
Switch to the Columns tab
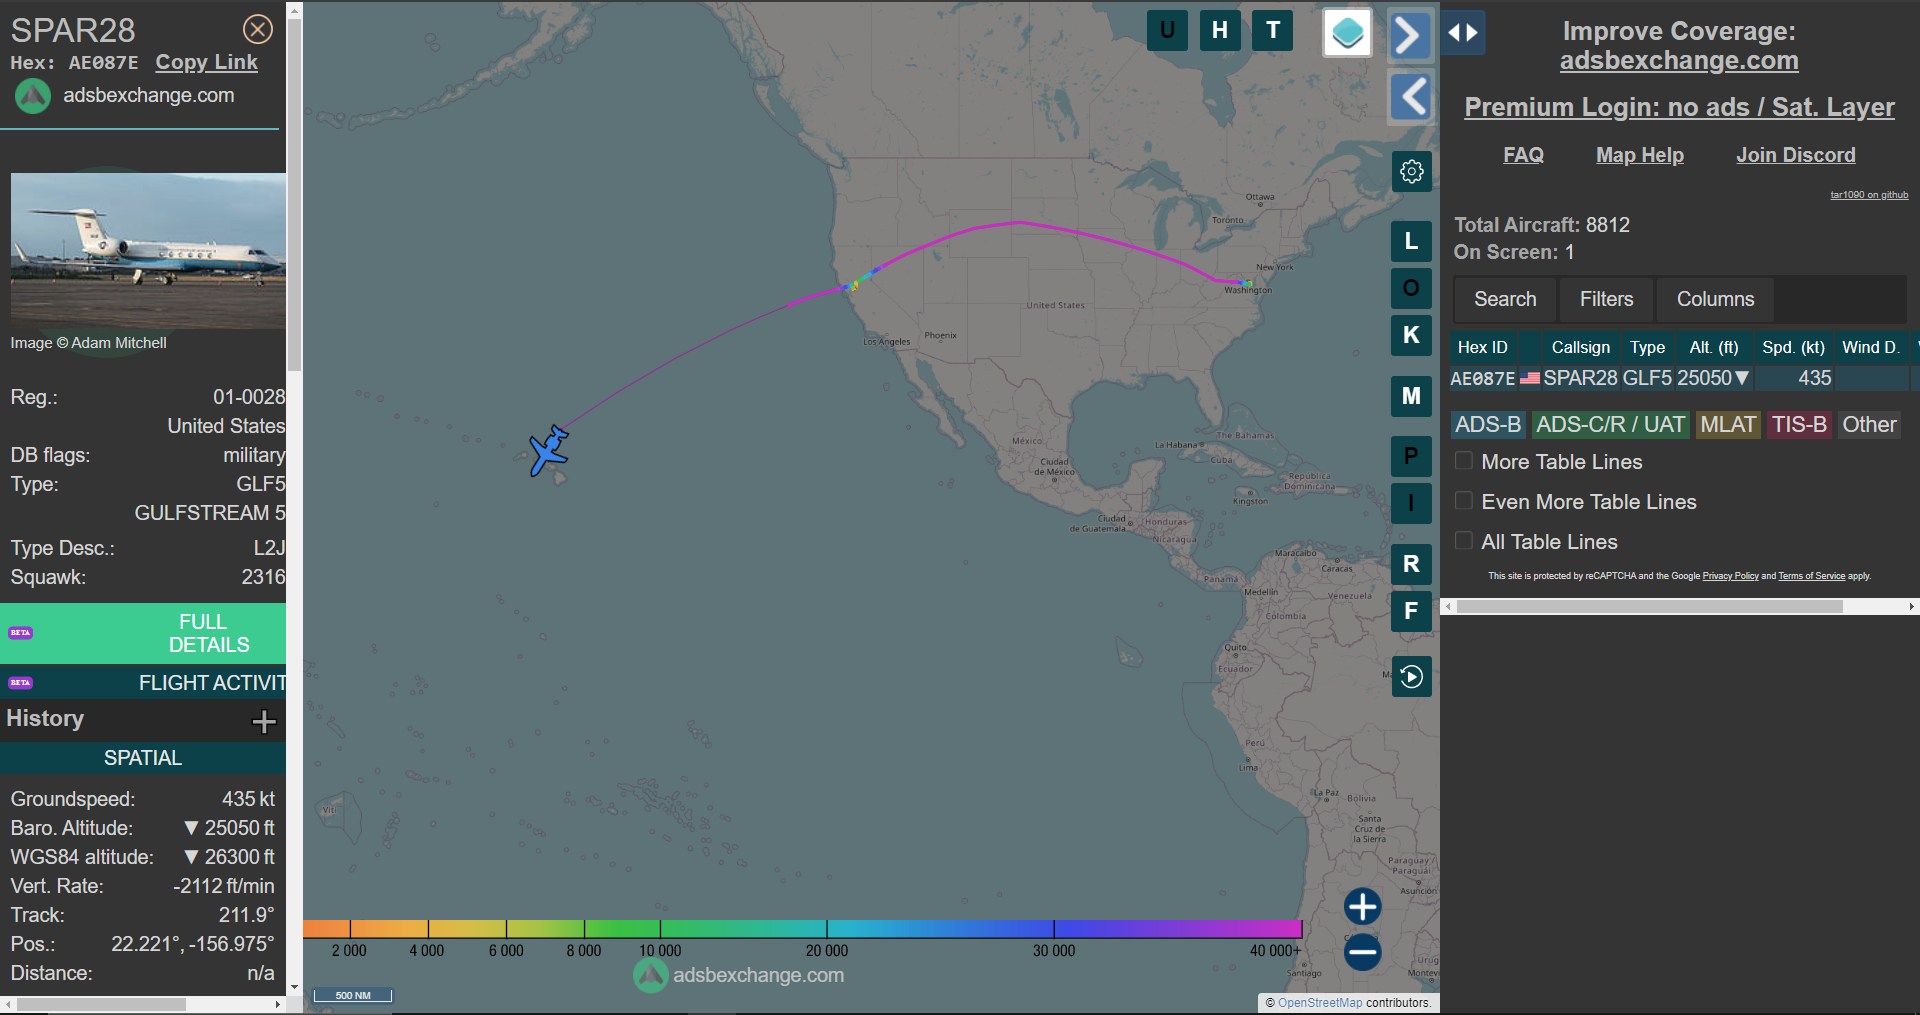click(1715, 299)
